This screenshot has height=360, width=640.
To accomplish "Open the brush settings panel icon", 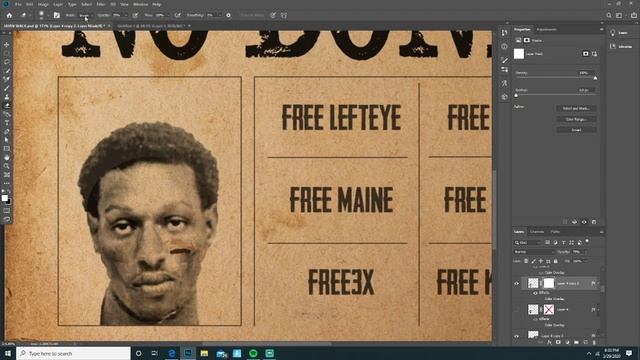I will tap(57, 15).
